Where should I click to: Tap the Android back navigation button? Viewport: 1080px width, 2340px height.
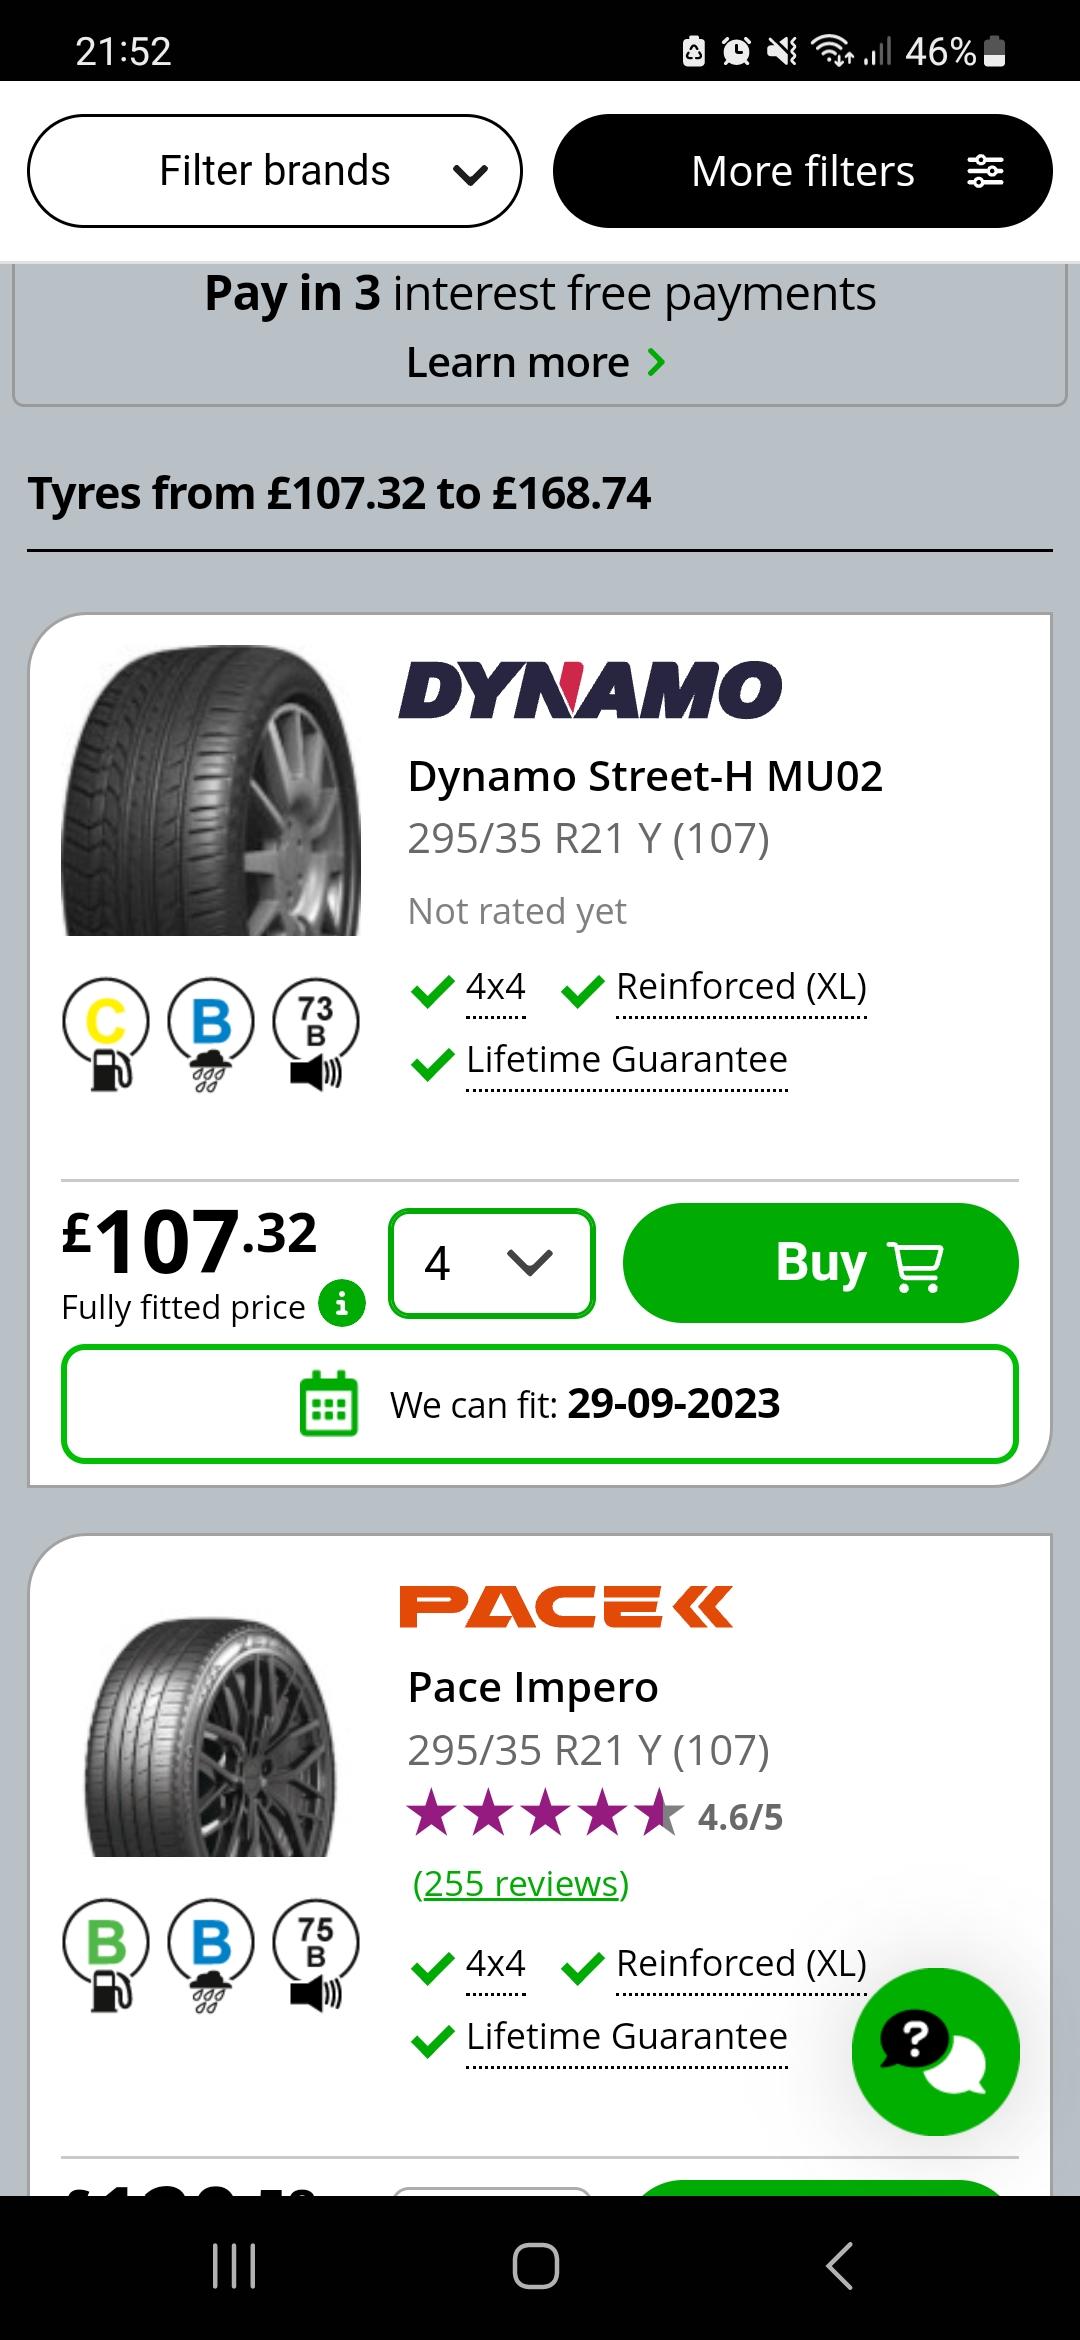pyautogui.click(x=838, y=2266)
